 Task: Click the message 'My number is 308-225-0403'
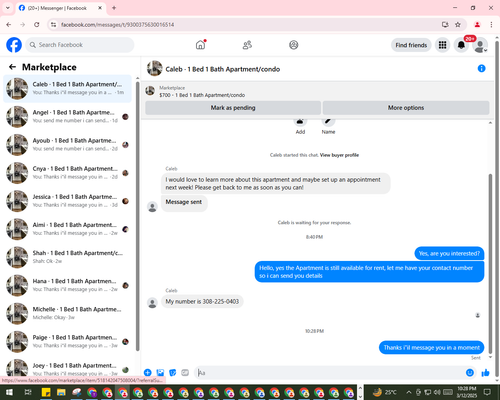point(202,301)
